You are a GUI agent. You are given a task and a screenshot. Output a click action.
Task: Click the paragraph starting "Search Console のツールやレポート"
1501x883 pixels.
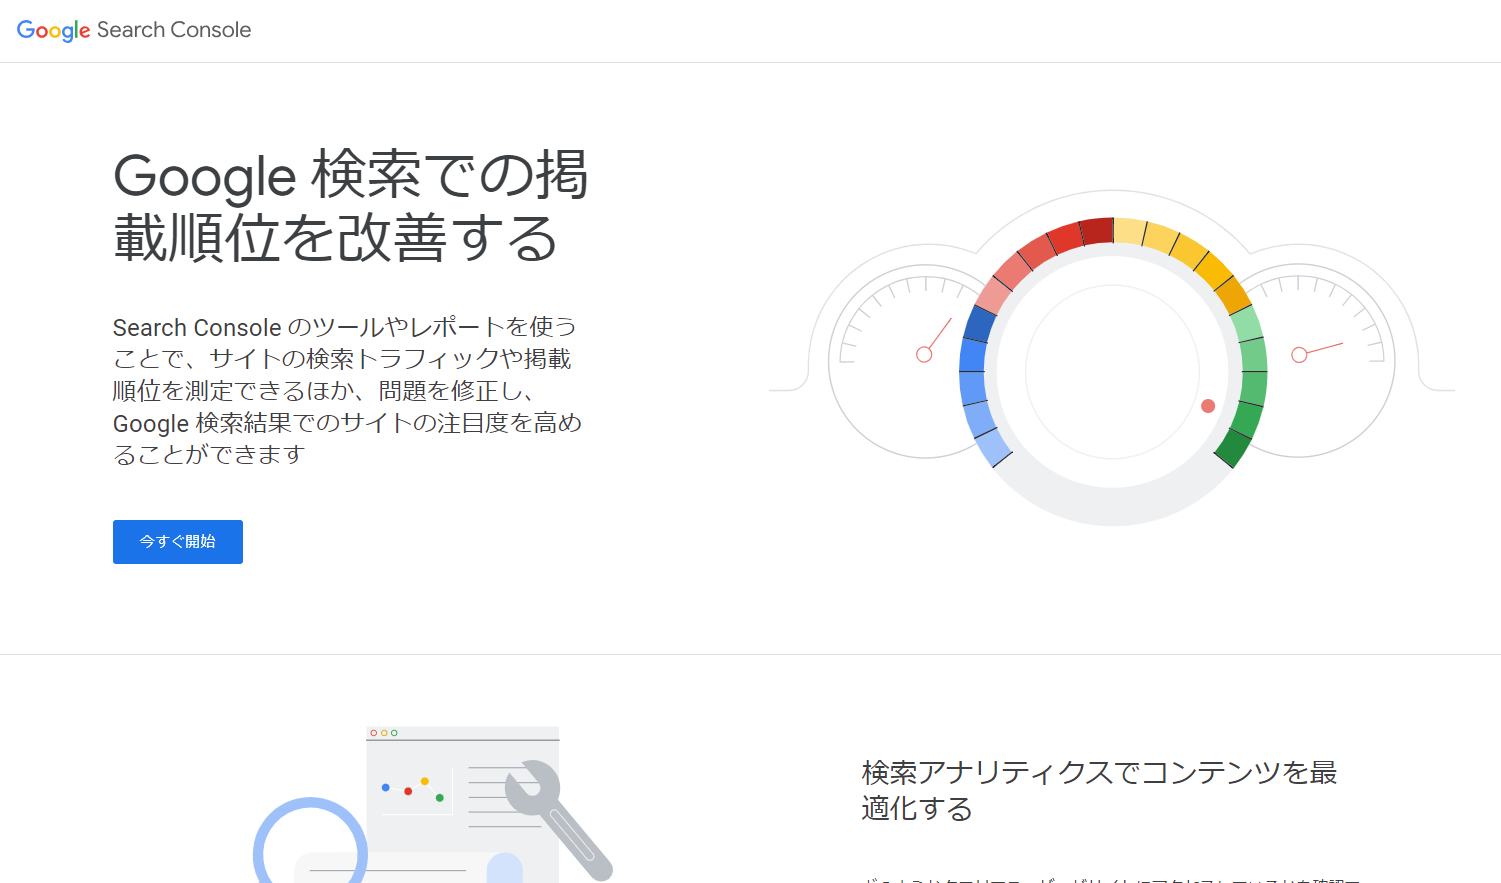(347, 391)
